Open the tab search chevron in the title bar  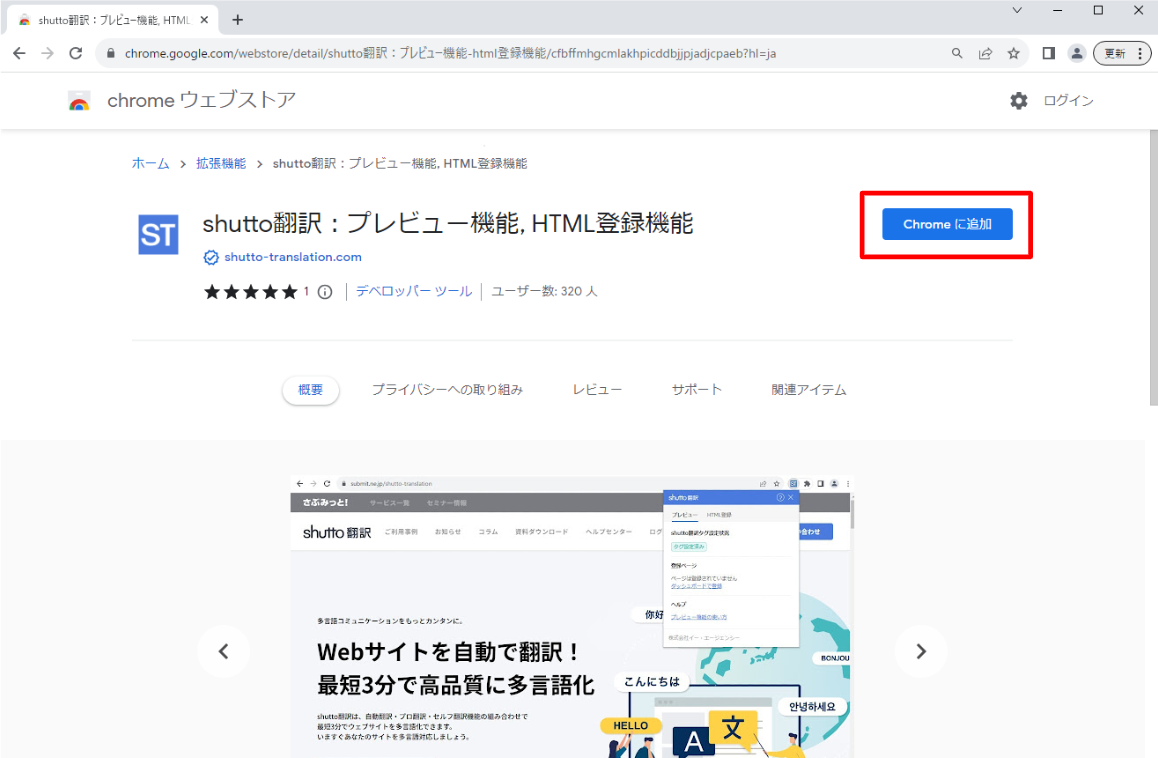pyautogui.click(x=1017, y=10)
